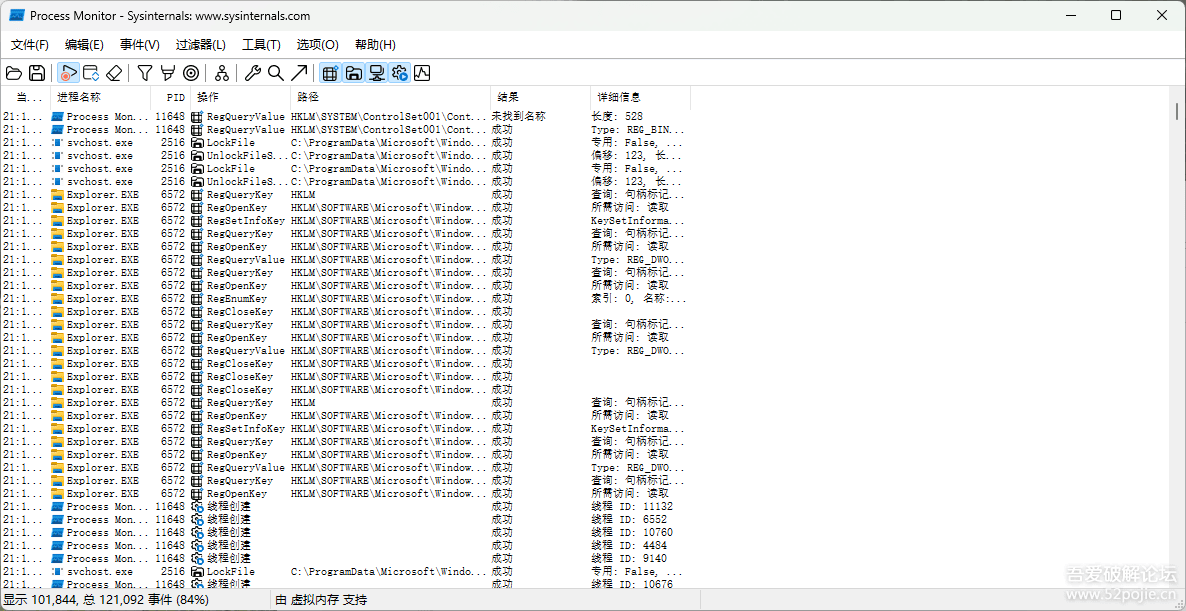Maximize the Process Monitor window
This screenshot has height=611, width=1186.
(x=1116, y=15)
